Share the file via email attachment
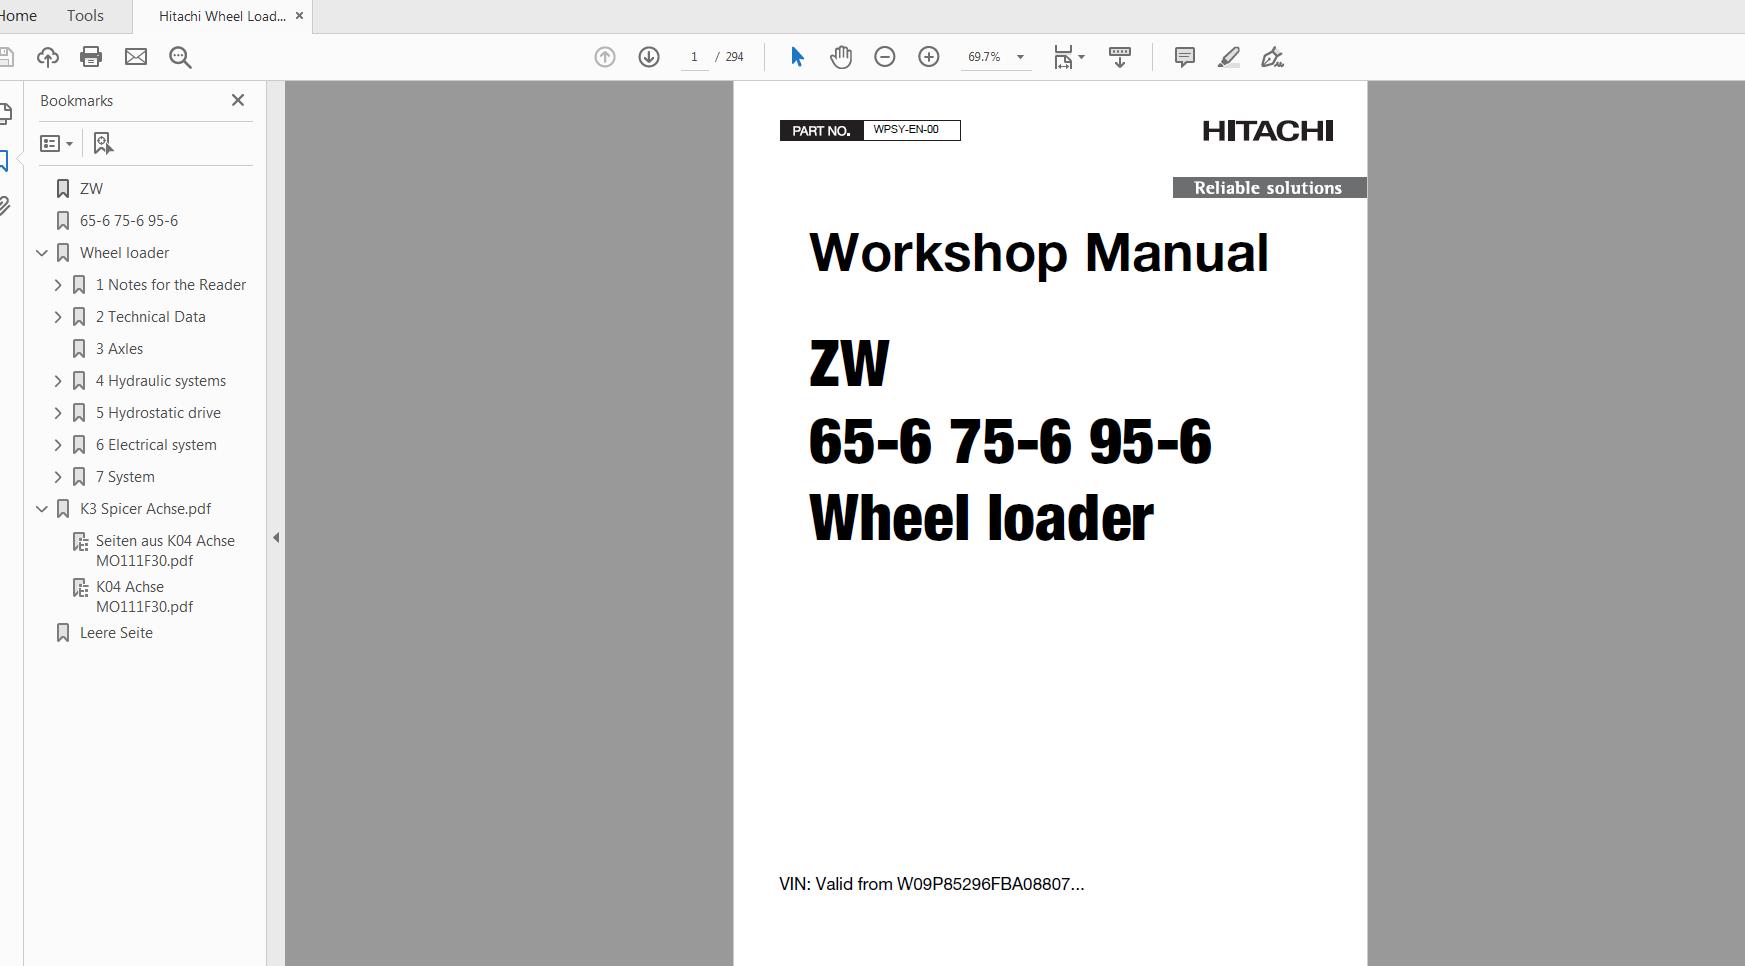Viewport: 1745px width, 966px height. pos(135,57)
